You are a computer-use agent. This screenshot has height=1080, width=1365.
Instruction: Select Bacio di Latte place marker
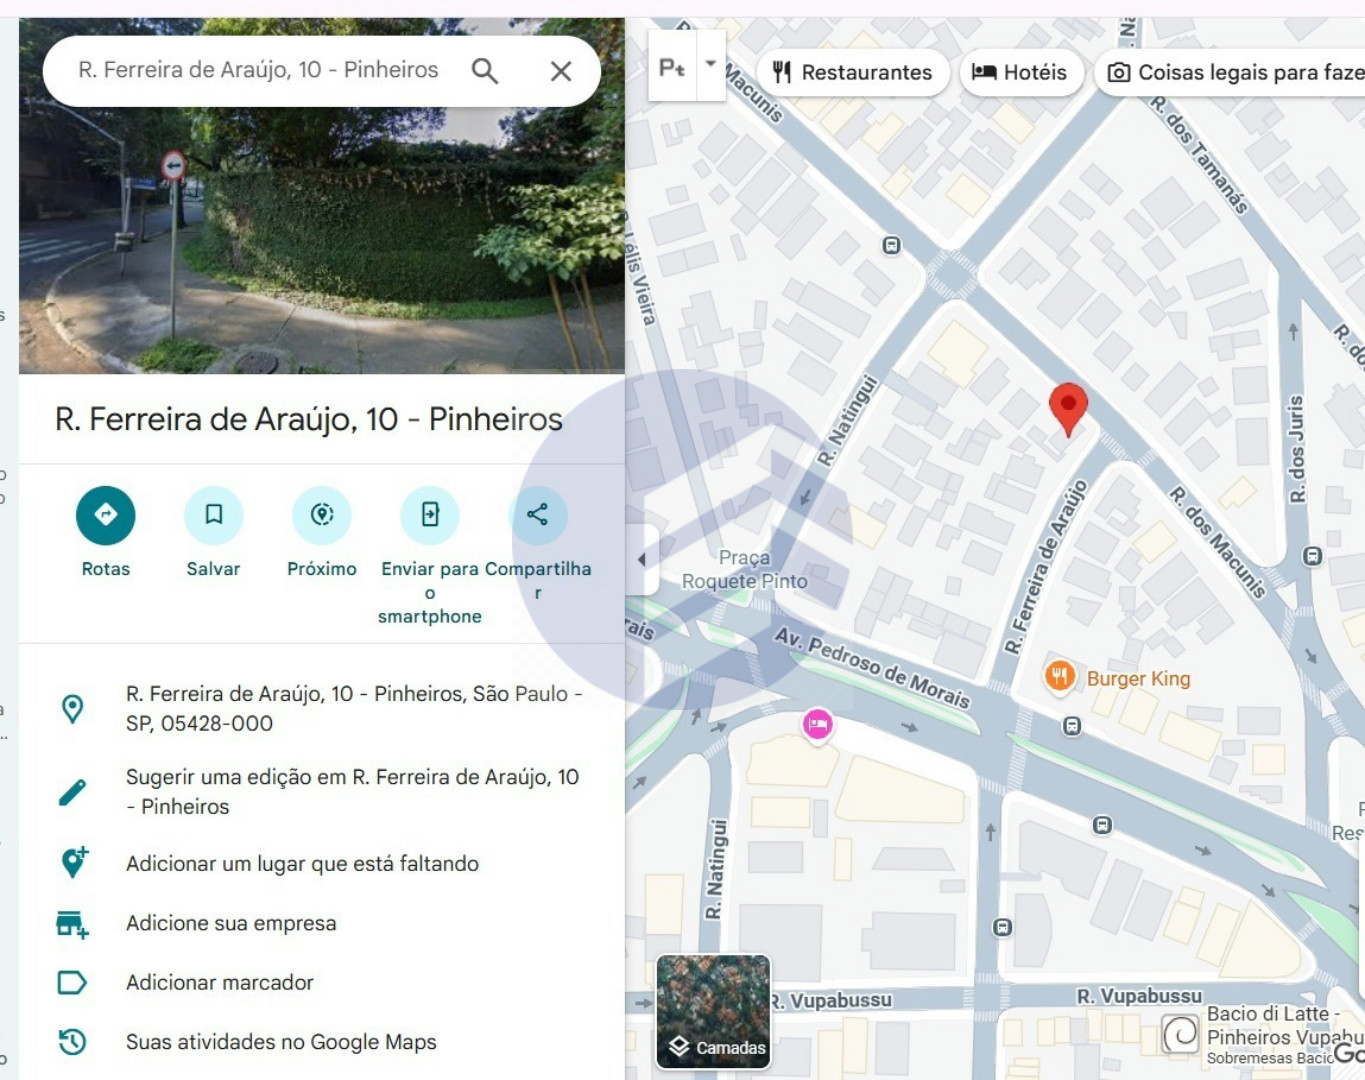tap(1180, 1033)
